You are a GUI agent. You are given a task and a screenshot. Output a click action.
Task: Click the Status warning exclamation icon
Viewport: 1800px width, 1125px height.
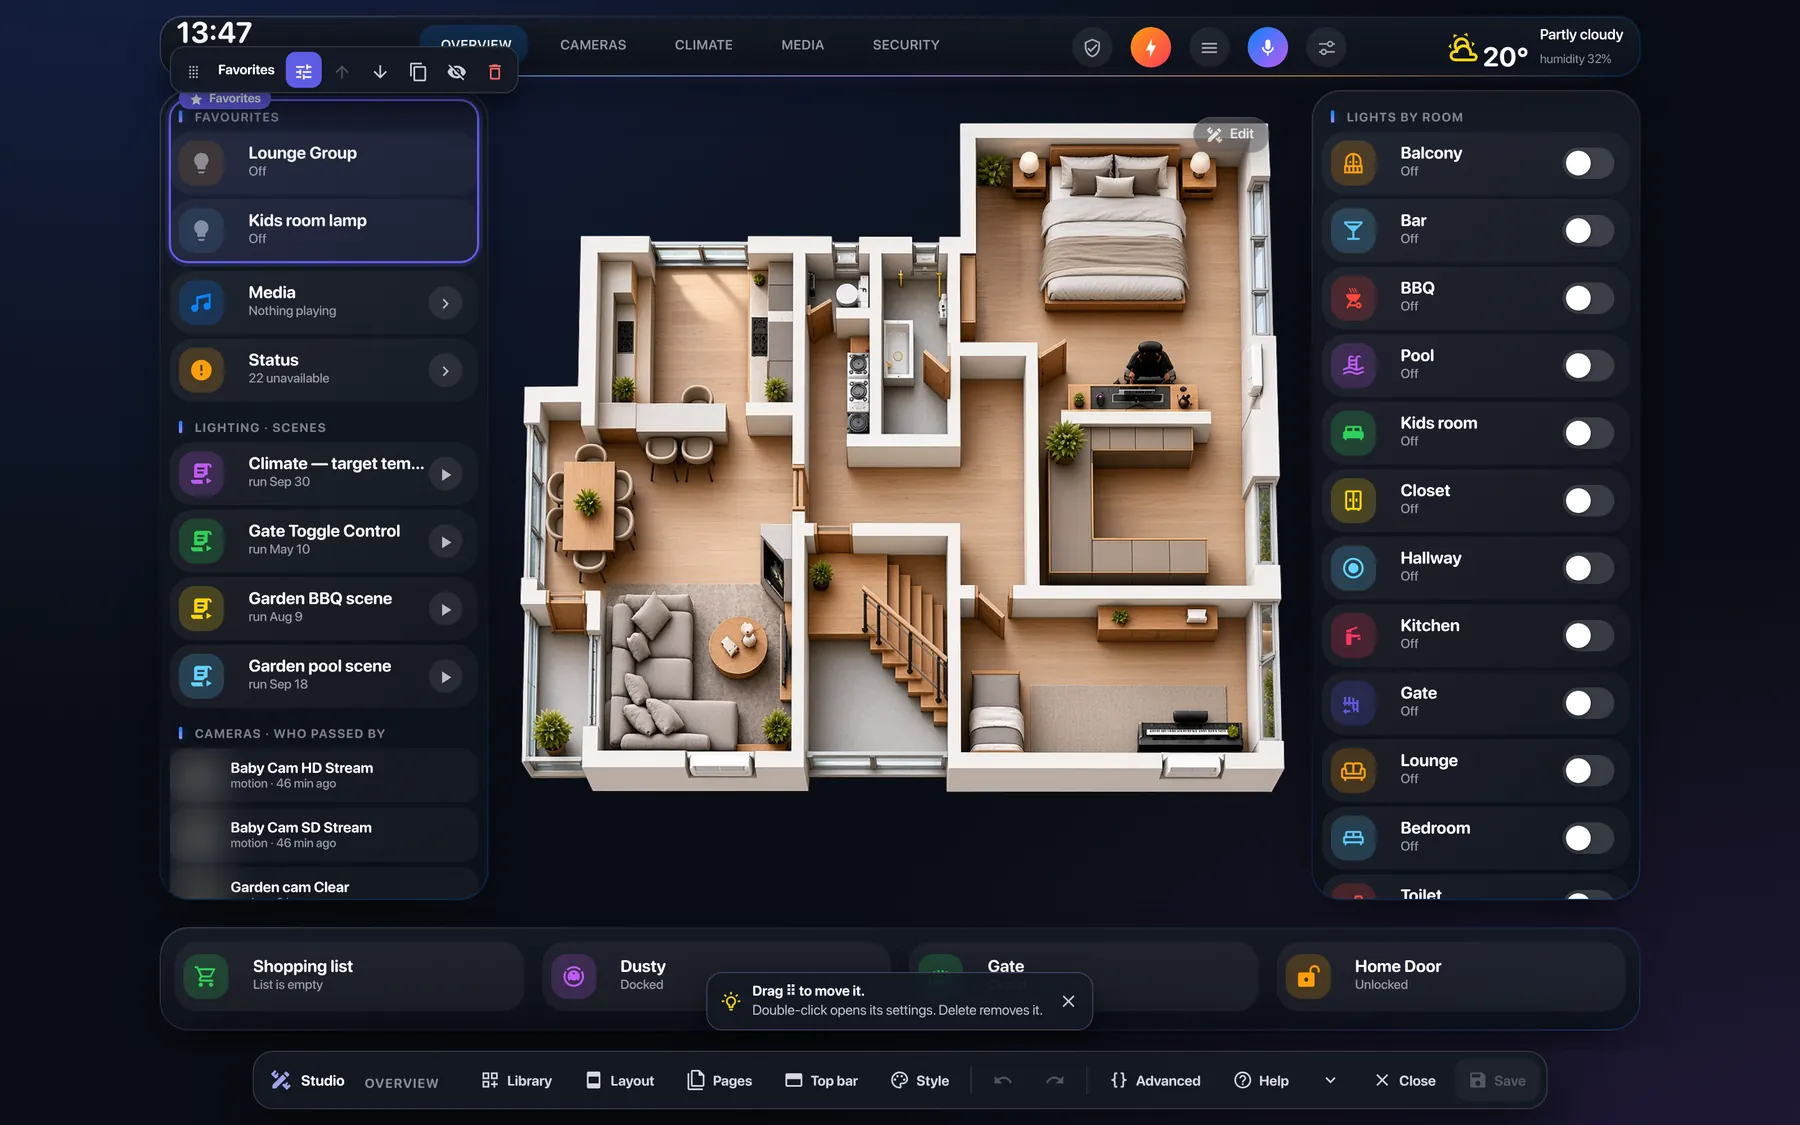click(202, 370)
